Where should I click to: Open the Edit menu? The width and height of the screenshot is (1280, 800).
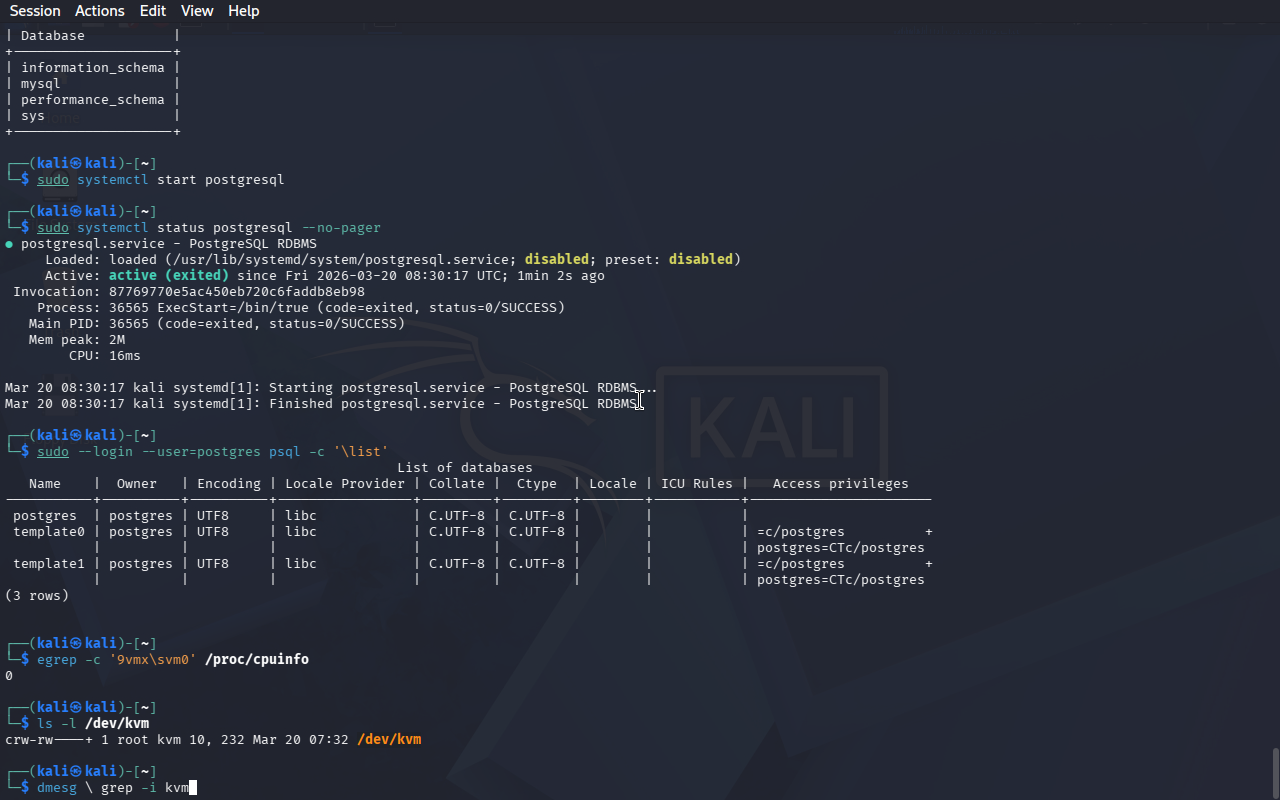[x=153, y=11]
